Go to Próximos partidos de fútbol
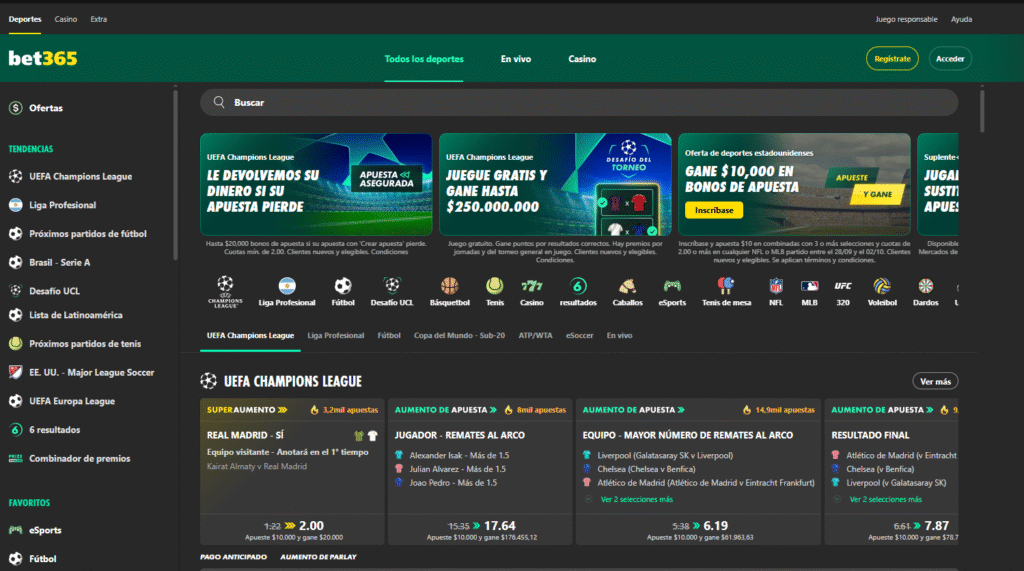Screen dimensions: 1024x571 (88, 234)
